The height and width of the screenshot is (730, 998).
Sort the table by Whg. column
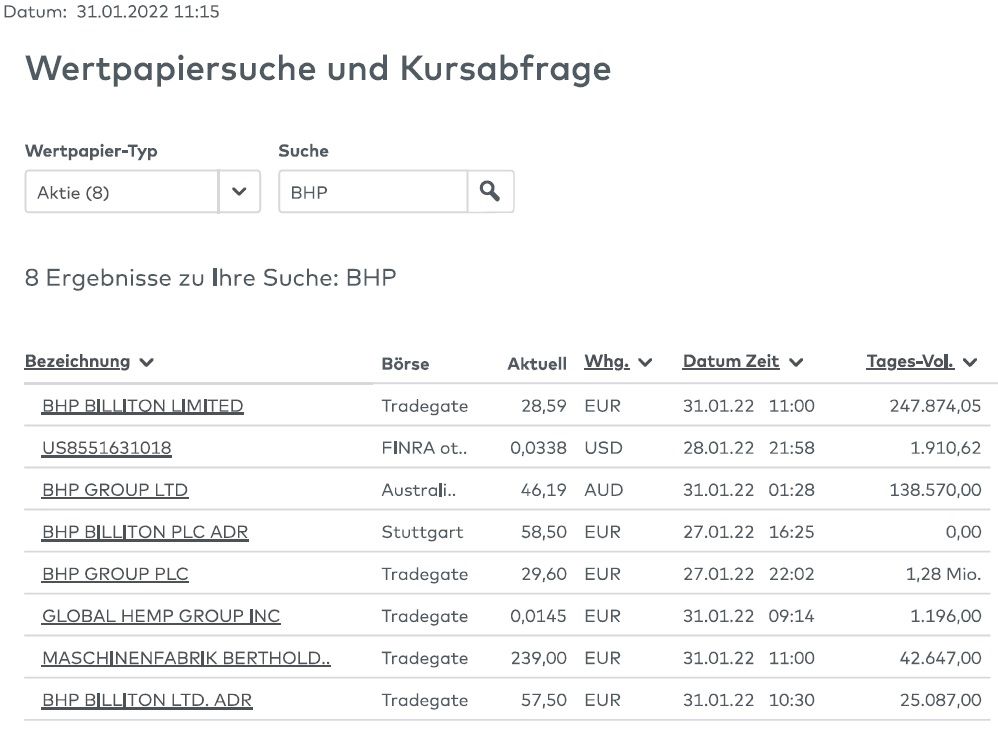tap(608, 361)
